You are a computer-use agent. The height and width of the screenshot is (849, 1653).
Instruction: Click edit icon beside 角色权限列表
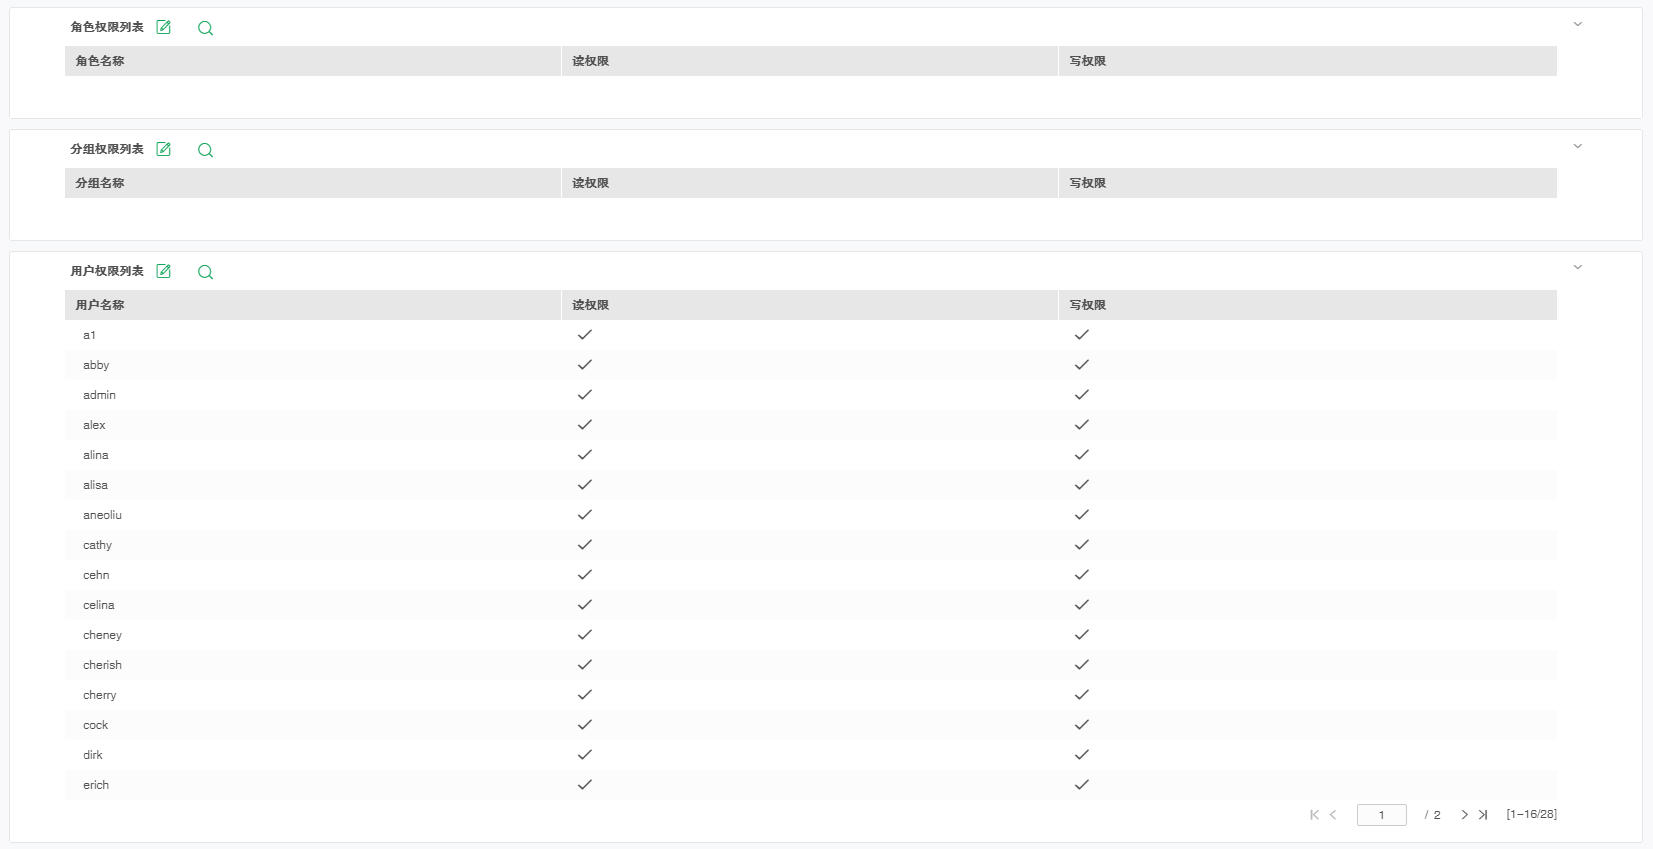coord(164,27)
